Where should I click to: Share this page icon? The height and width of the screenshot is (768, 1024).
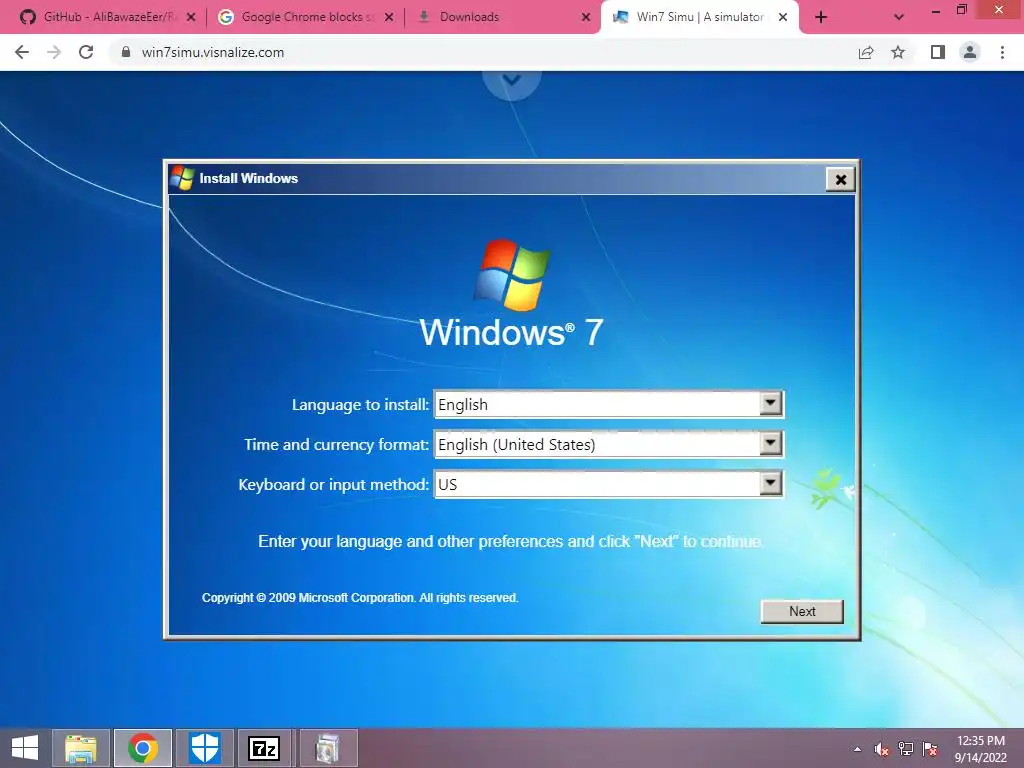point(866,52)
